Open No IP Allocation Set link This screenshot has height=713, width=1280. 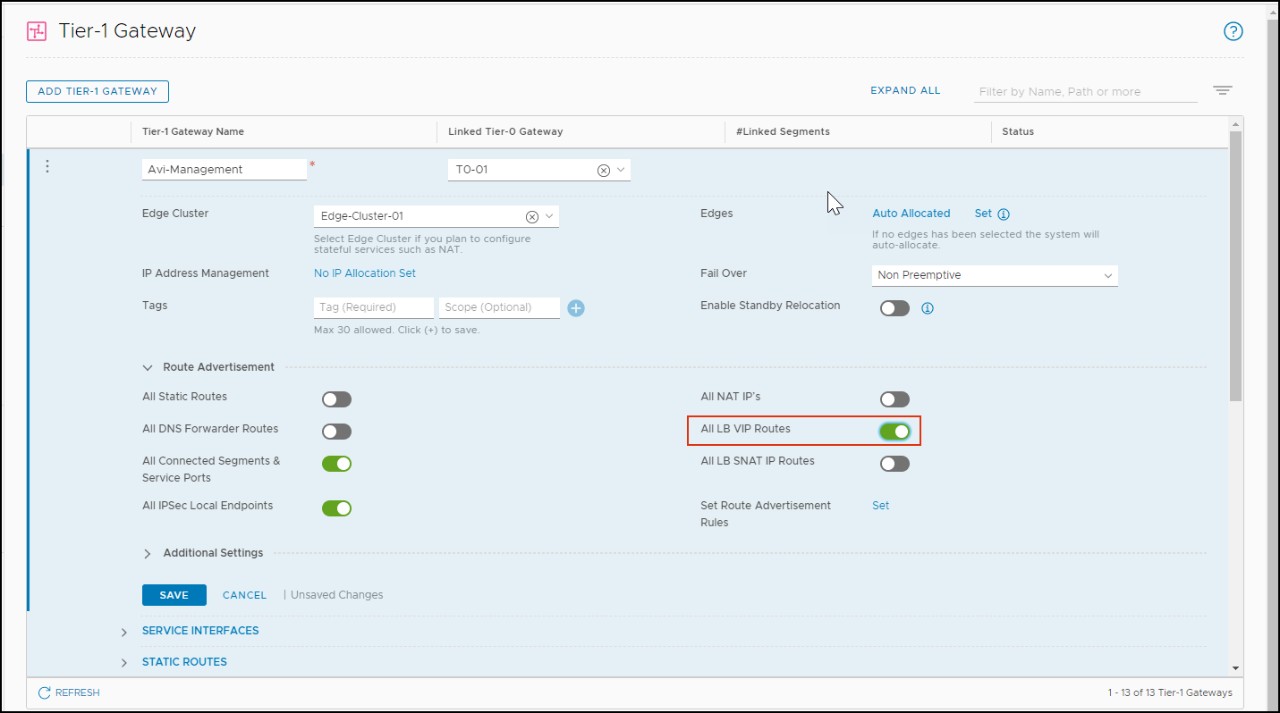click(x=365, y=273)
